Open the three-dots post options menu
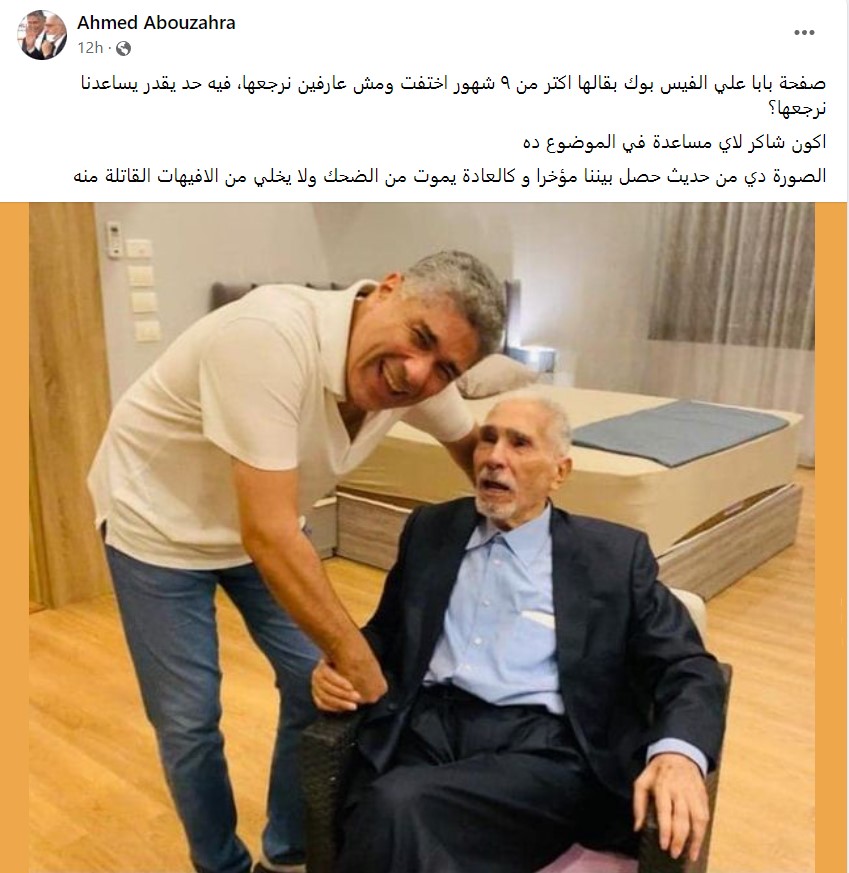Screen dimensions: 849x873 pos(804,33)
